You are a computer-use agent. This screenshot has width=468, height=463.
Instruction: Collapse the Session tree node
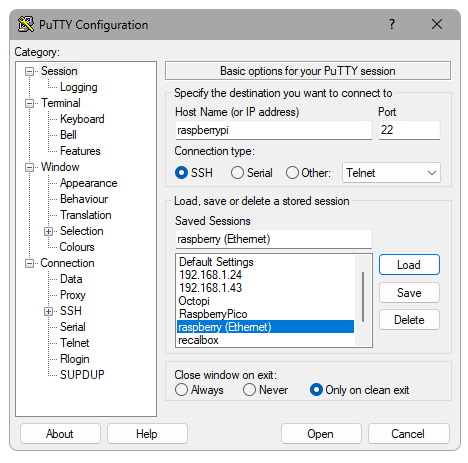(29, 71)
